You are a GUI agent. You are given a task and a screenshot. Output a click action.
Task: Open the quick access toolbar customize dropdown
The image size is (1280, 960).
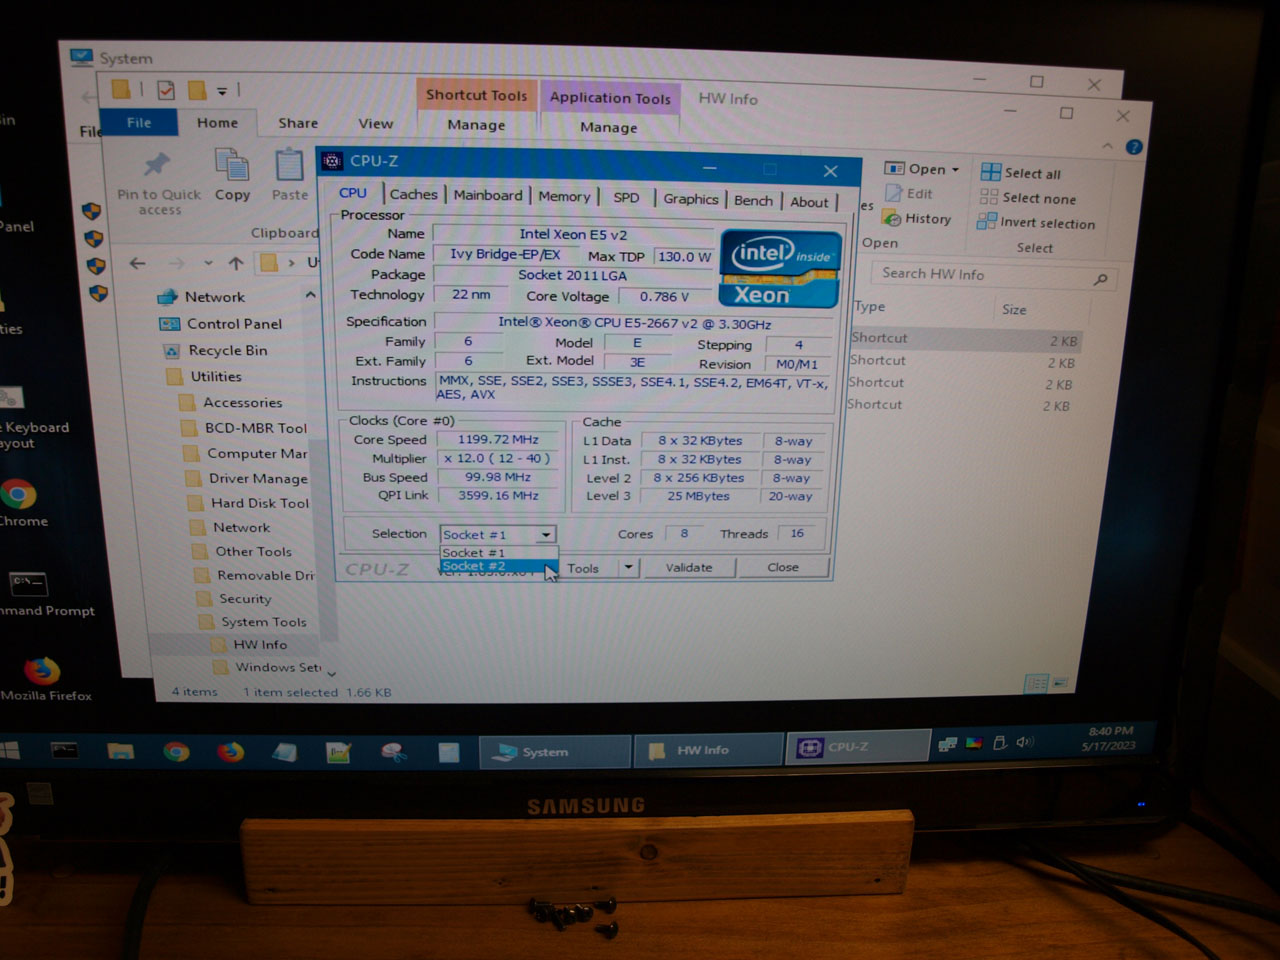222,90
